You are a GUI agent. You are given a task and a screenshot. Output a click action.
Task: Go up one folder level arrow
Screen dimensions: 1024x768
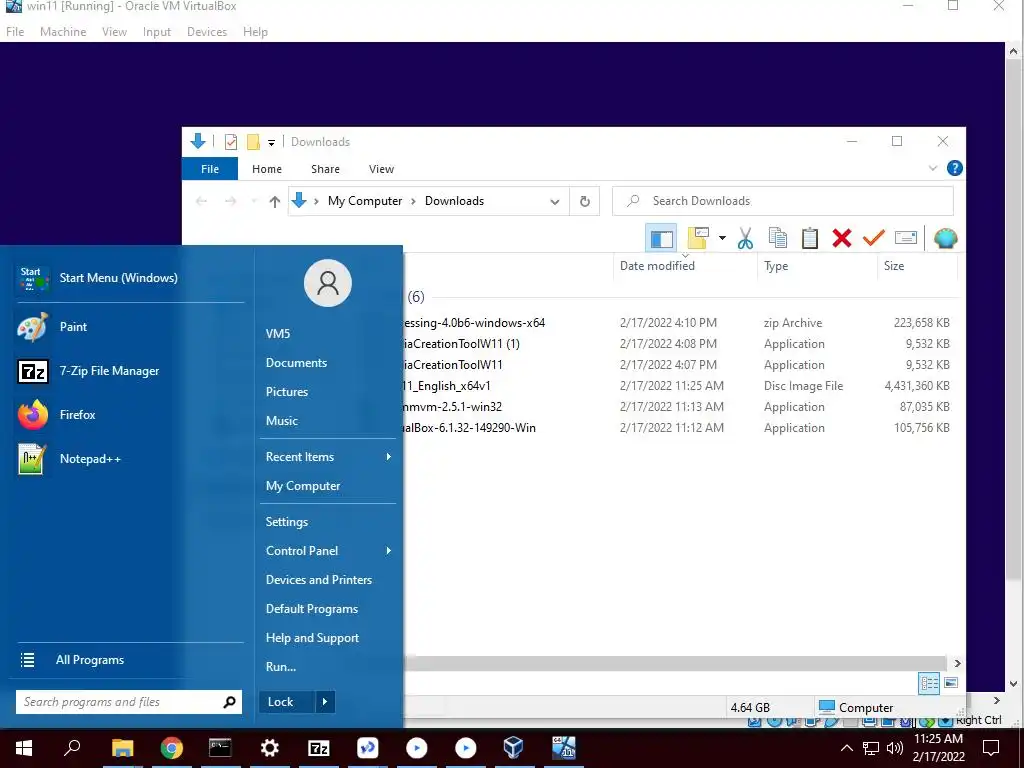(x=275, y=201)
